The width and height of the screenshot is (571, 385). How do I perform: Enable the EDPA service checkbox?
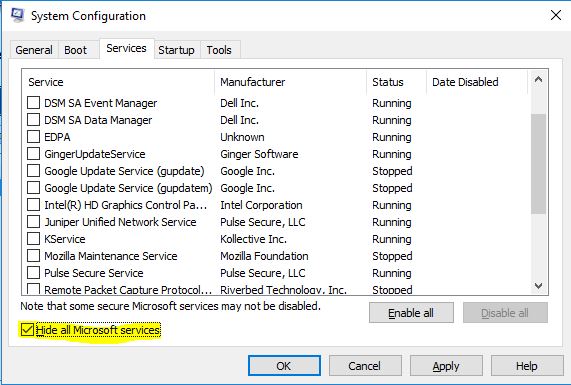click(x=34, y=137)
